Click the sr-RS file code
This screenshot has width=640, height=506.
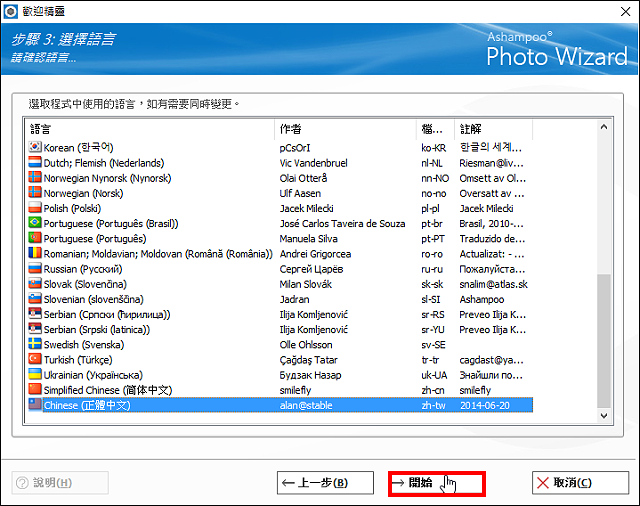[433, 314]
